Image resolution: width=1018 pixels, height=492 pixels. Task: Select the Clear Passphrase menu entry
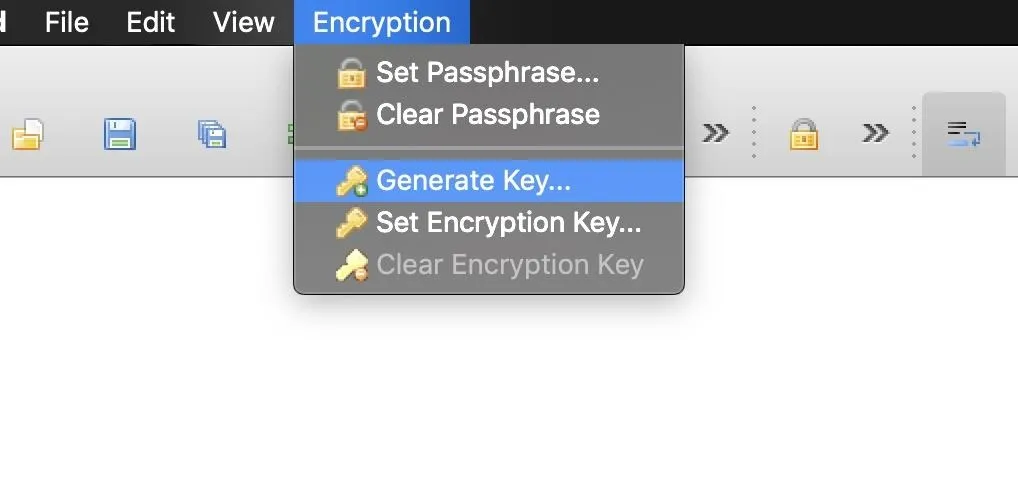click(489, 115)
